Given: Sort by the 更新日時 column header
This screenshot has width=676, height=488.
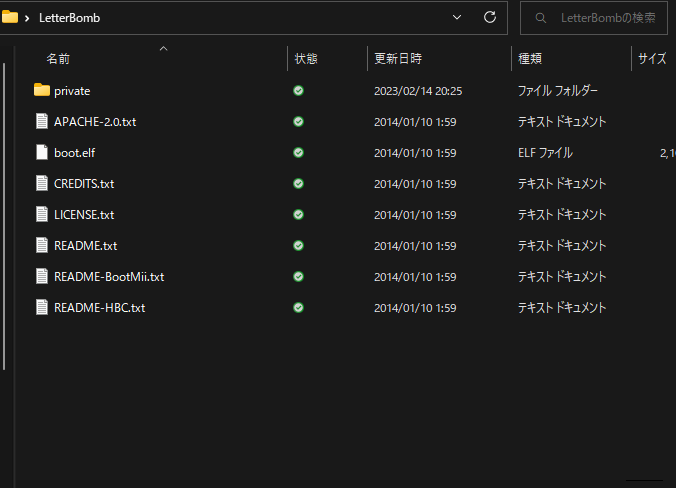Looking at the screenshot, I should [x=398, y=59].
